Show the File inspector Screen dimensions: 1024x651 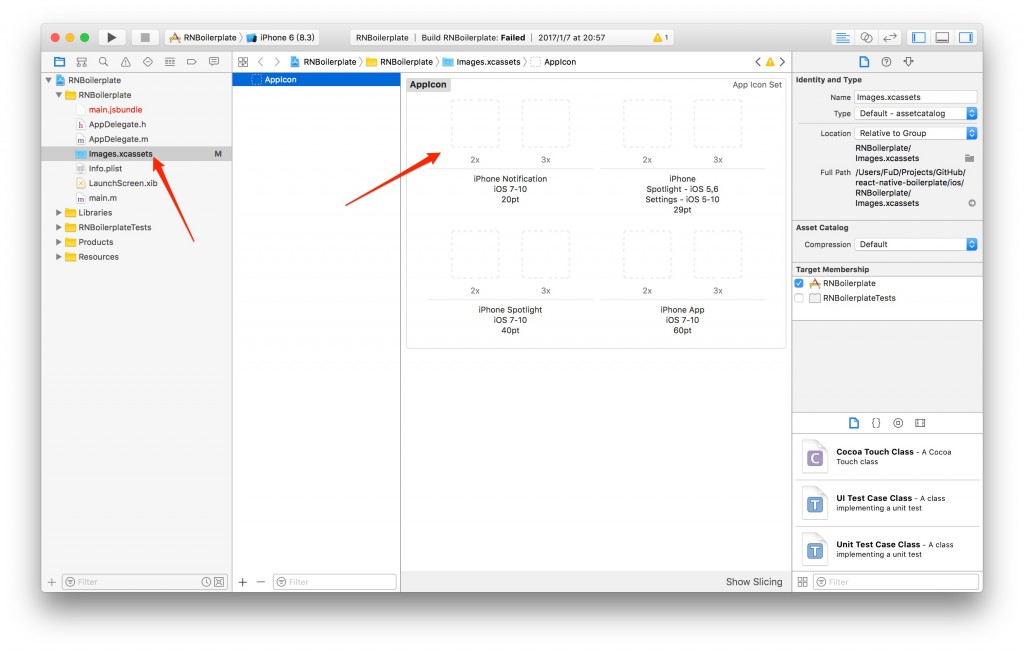tap(864, 61)
